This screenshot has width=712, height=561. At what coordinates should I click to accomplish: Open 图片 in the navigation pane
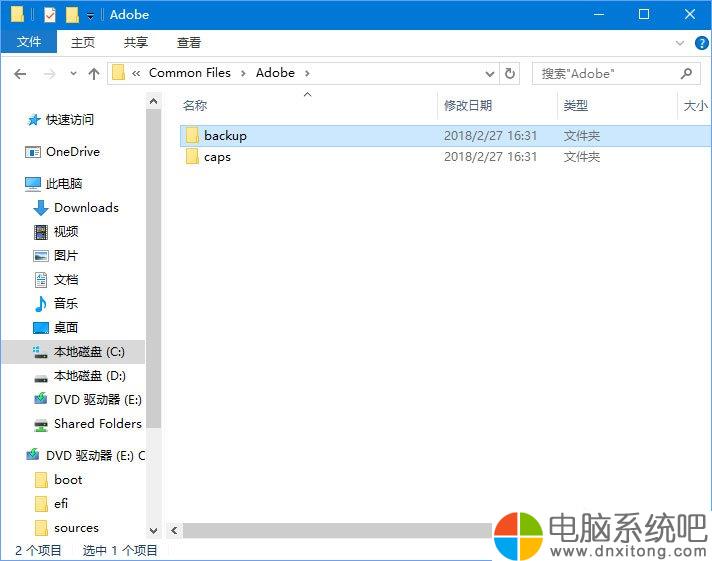click(66, 255)
